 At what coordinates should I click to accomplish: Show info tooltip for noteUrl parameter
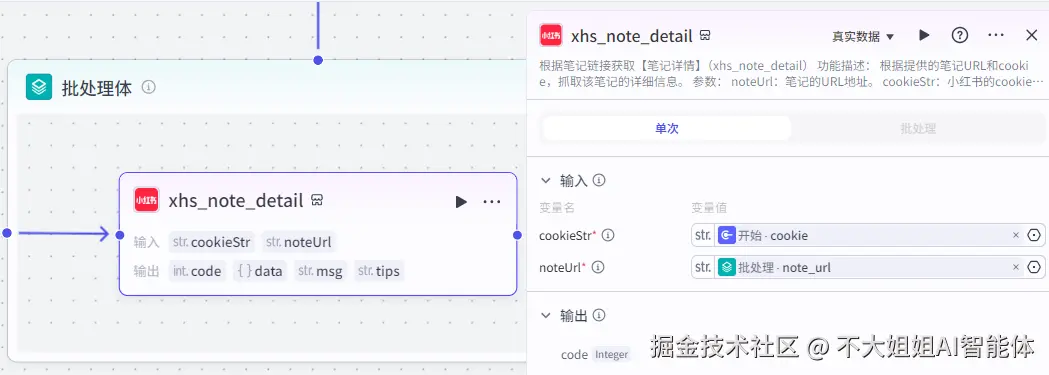tap(598, 267)
